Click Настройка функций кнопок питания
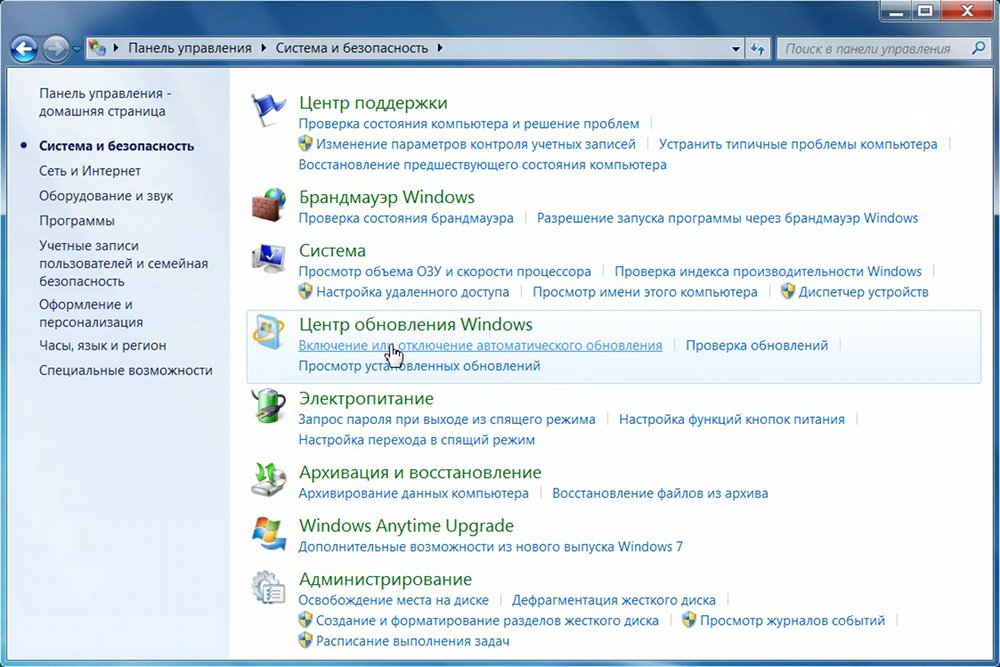 coord(732,420)
